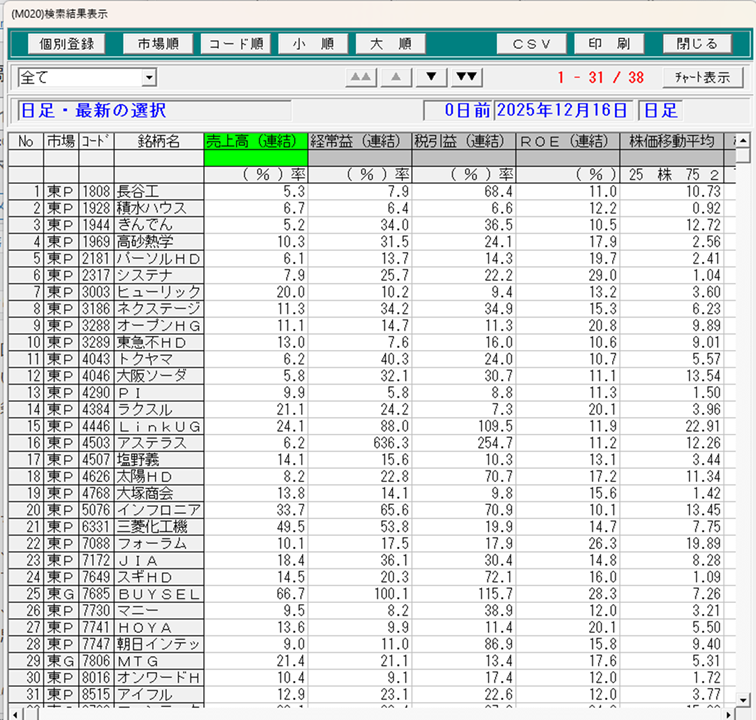Export results with the CSV button
This screenshot has width=756, height=720.
(530, 44)
